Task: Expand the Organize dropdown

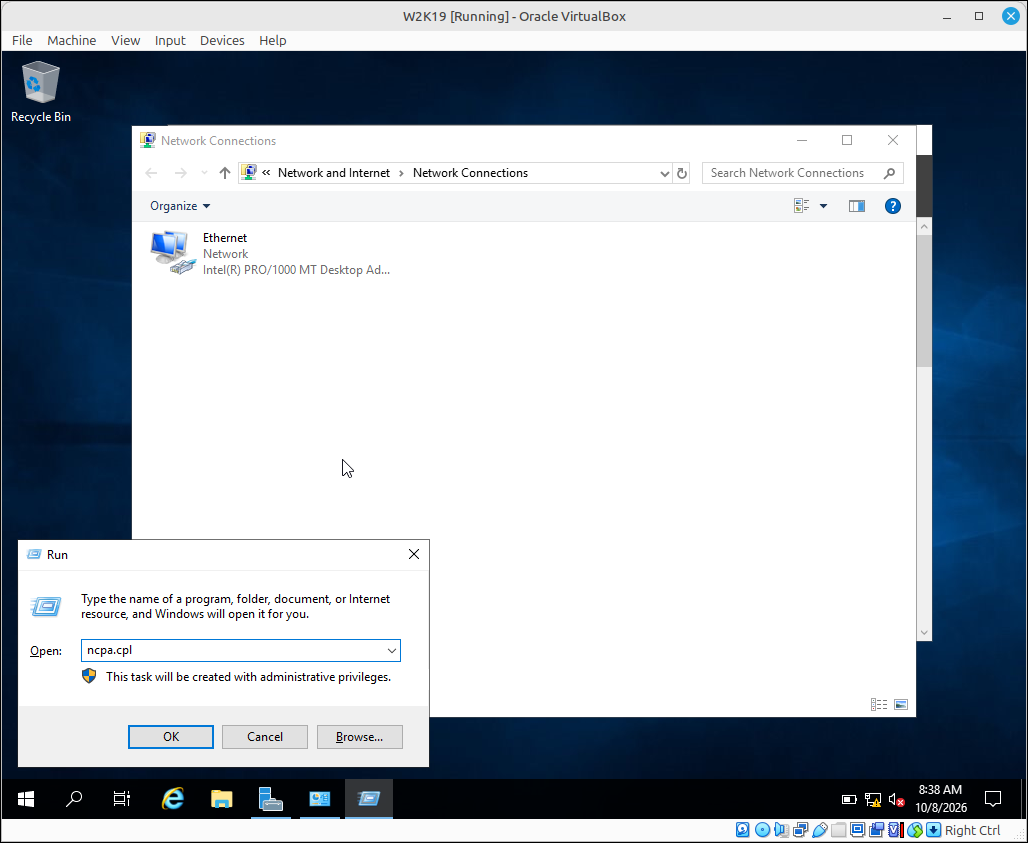Action: click(x=180, y=206)
